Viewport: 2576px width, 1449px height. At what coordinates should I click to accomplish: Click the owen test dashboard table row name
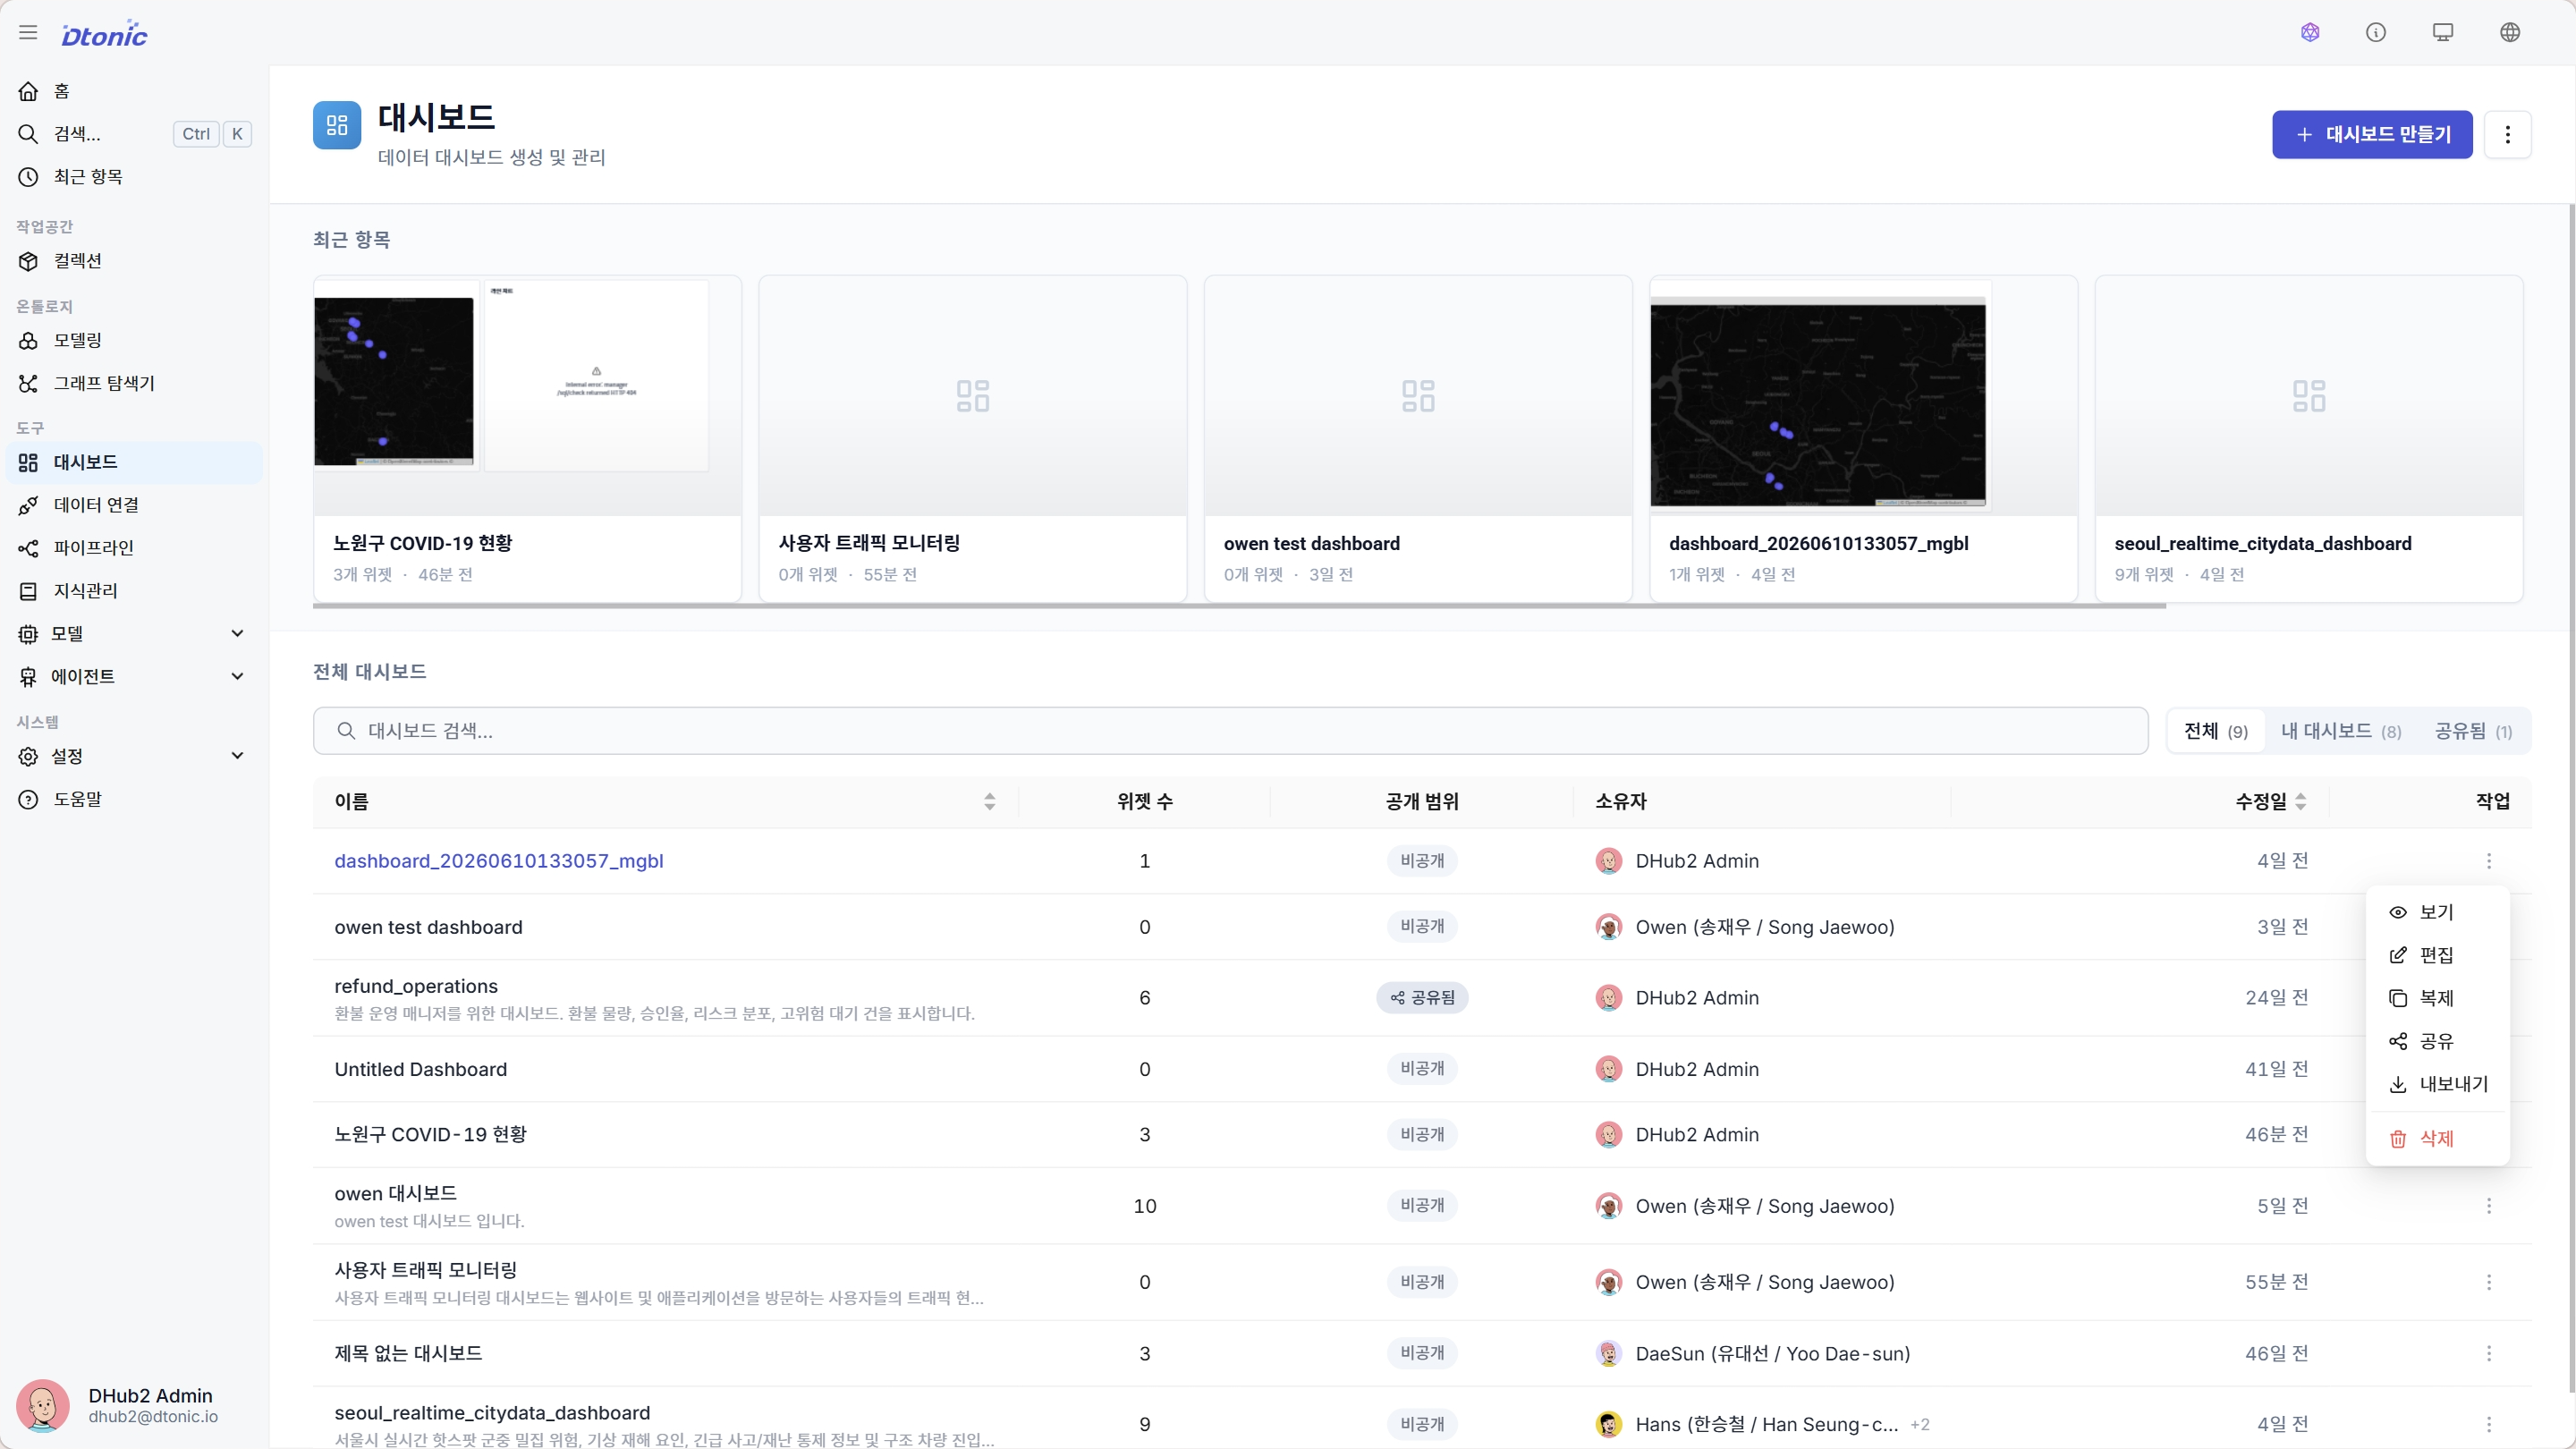point(428,927)
